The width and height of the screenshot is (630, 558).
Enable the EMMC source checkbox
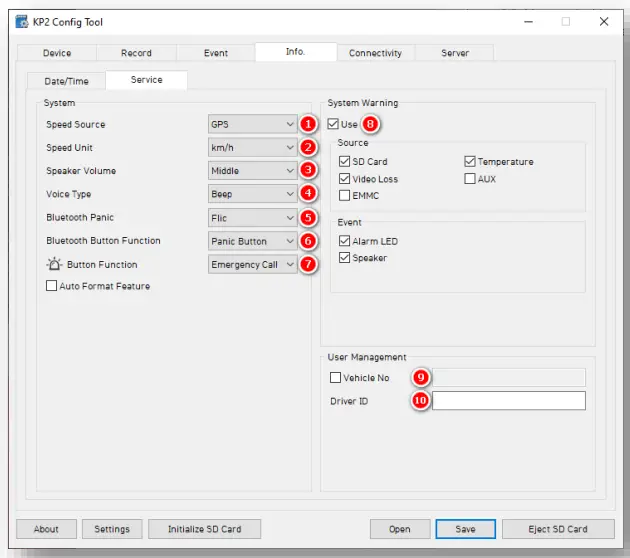coord(344,195)
